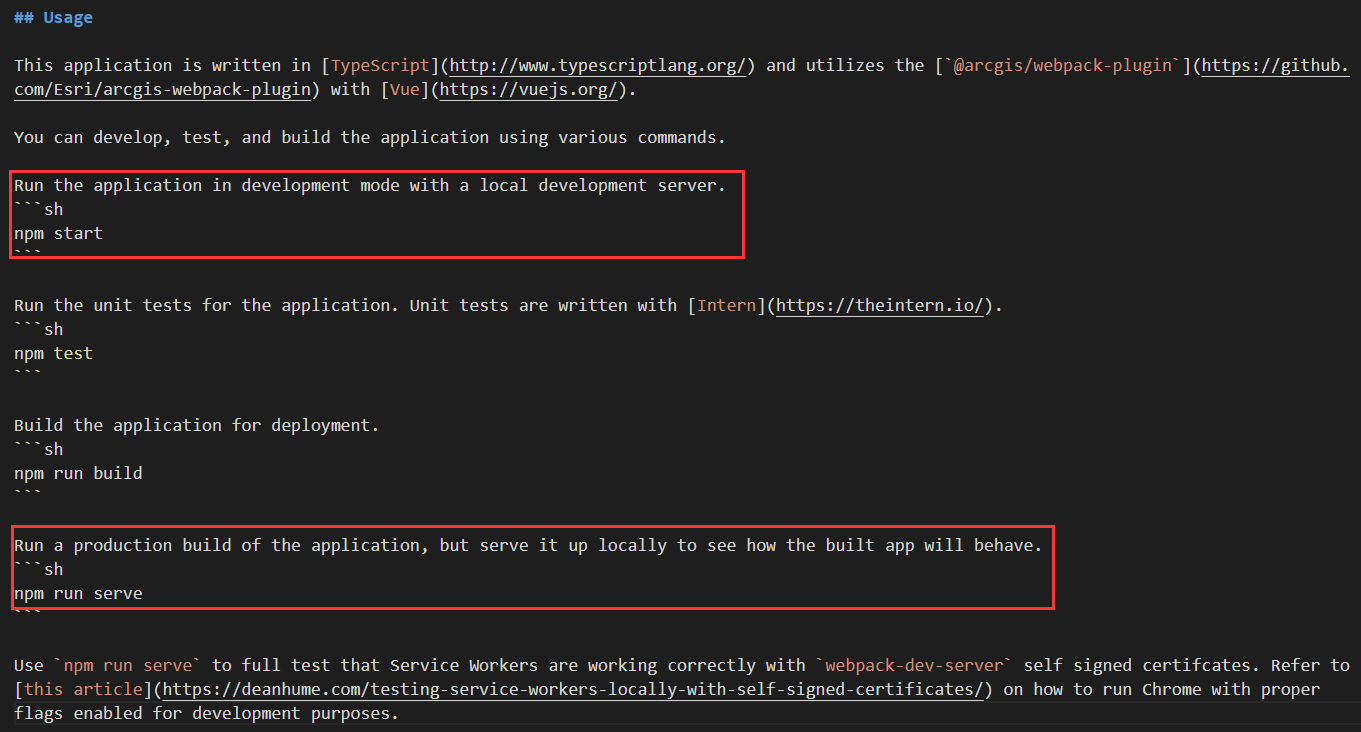Click the "npm run build" command line
Viewport: 1361px width, 732px height.
coord(78,473)
